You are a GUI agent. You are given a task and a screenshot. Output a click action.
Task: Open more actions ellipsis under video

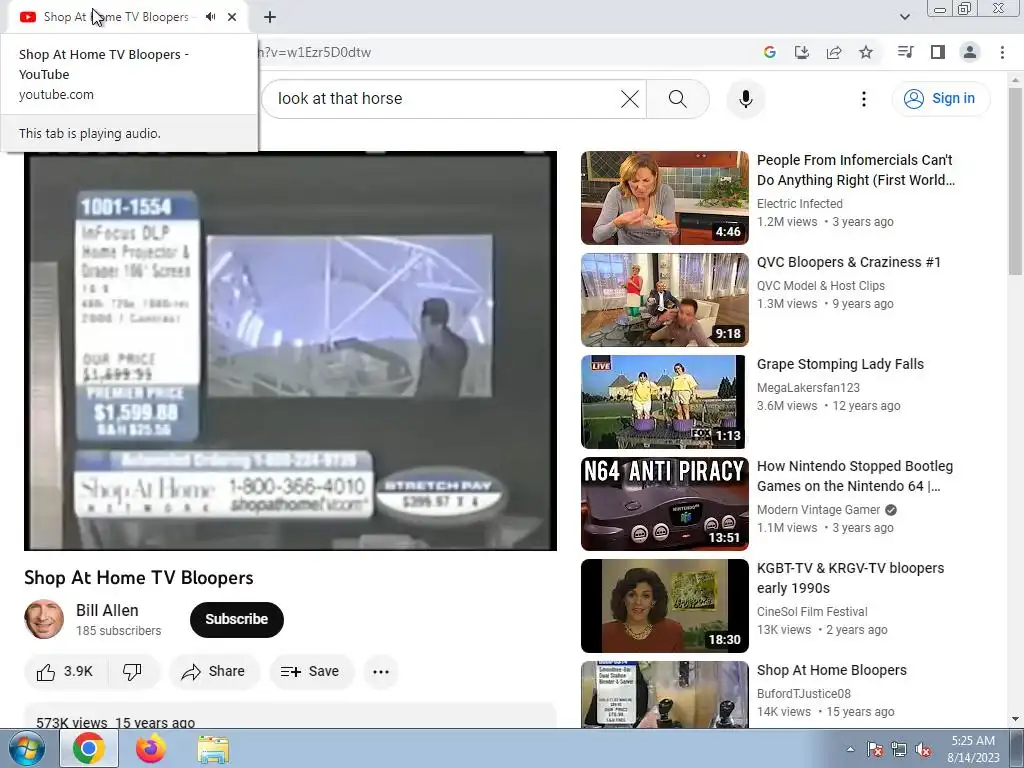click(381, 671)
